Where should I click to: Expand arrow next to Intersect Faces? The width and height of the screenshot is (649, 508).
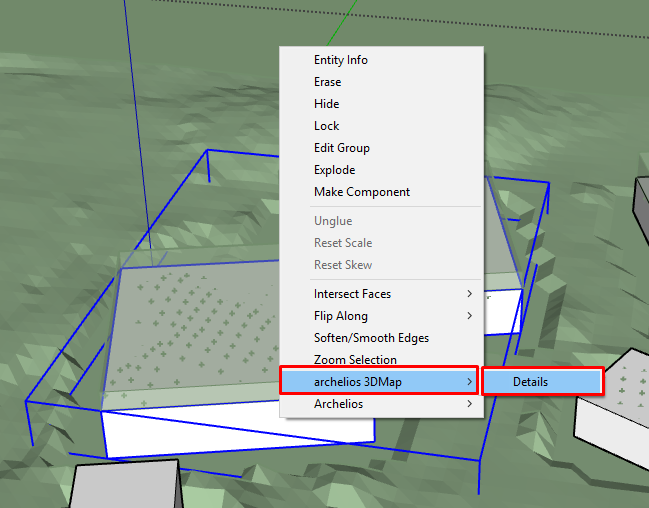[469, 294]
